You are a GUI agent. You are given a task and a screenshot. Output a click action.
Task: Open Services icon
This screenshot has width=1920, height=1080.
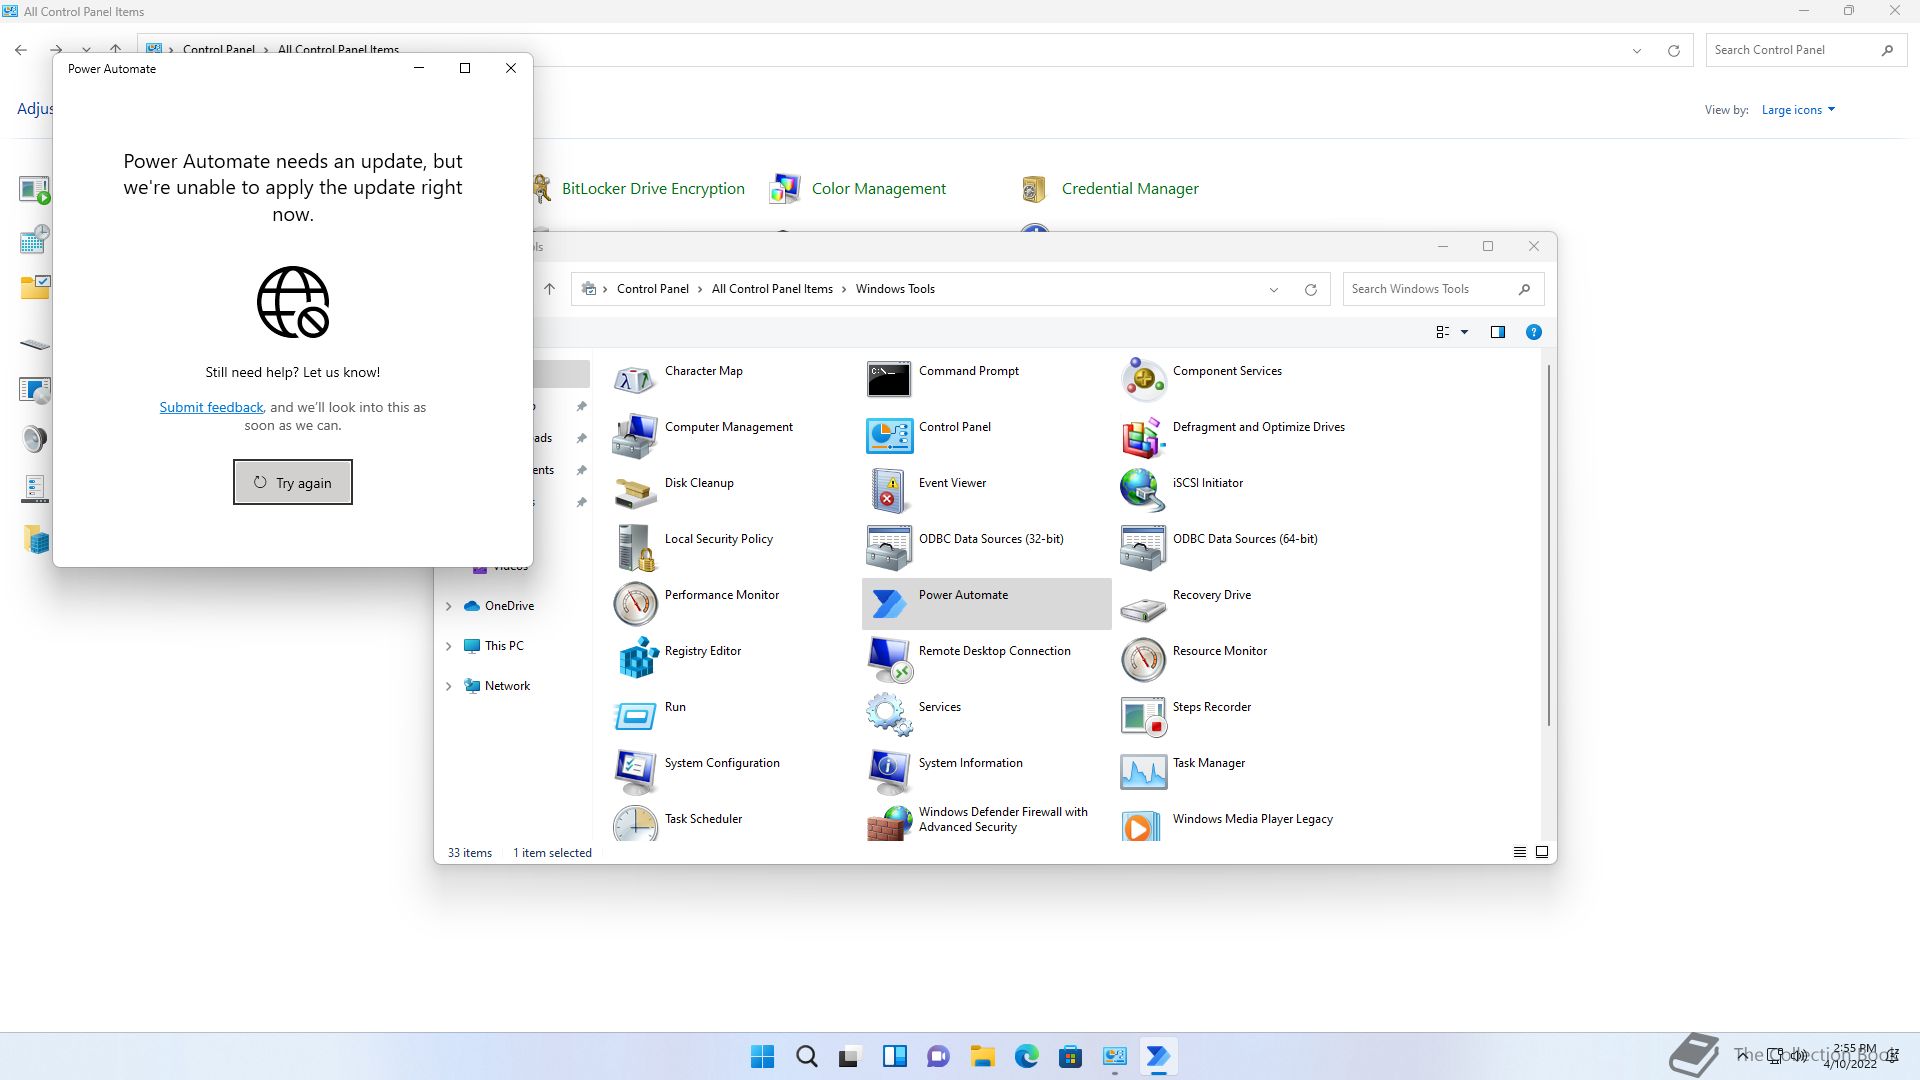pos(889,716)
